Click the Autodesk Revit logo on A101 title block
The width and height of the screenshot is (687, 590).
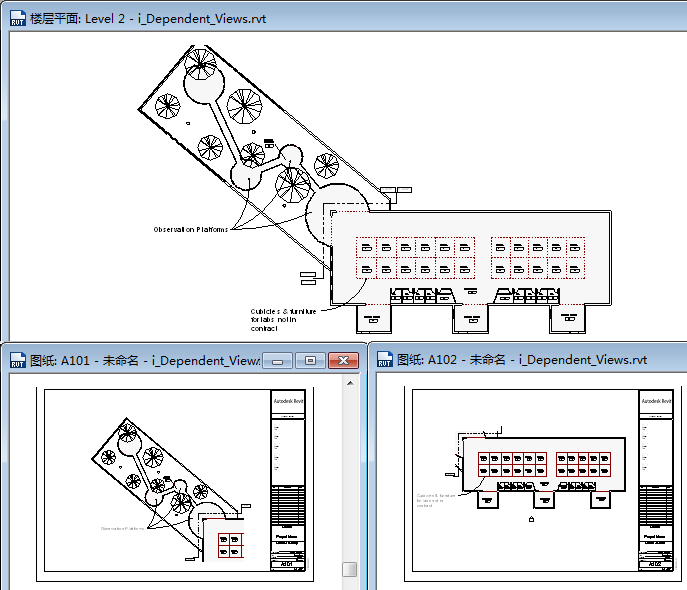(x=288, y=401)
